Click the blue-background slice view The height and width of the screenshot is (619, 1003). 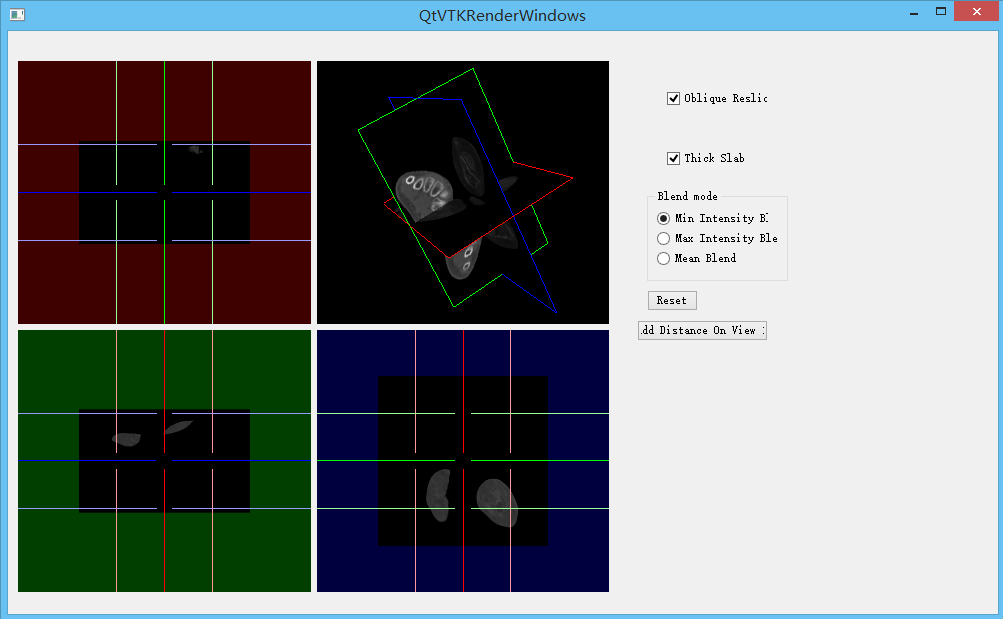[463, 461]
